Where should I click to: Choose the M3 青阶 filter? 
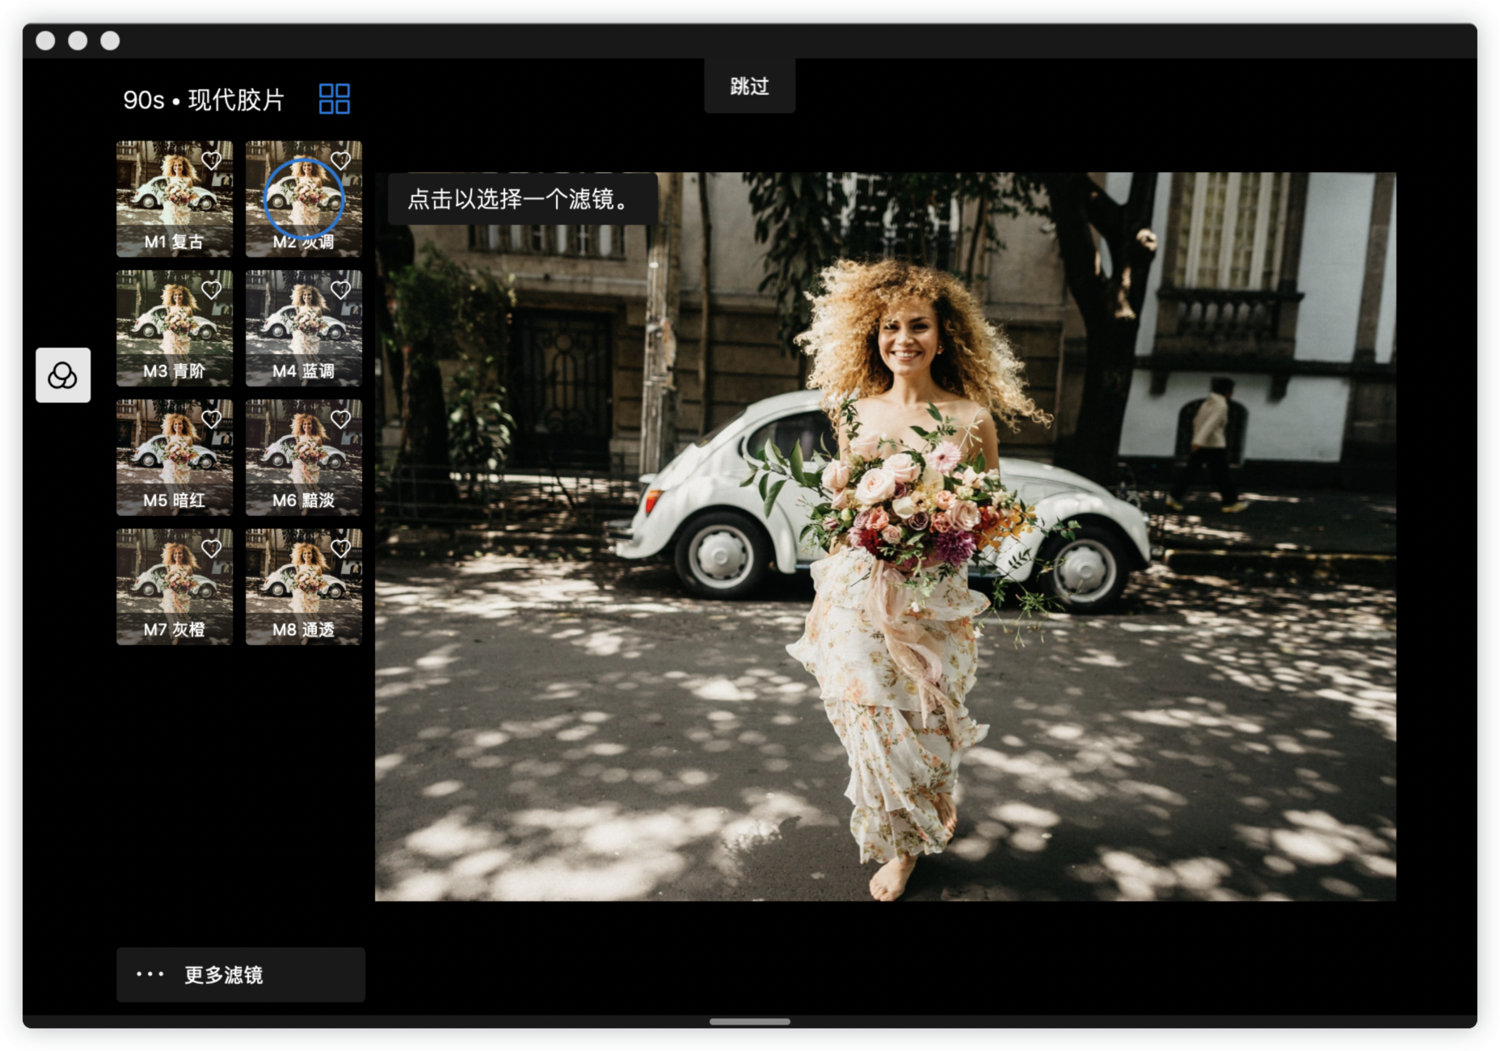tap(174, 328)
